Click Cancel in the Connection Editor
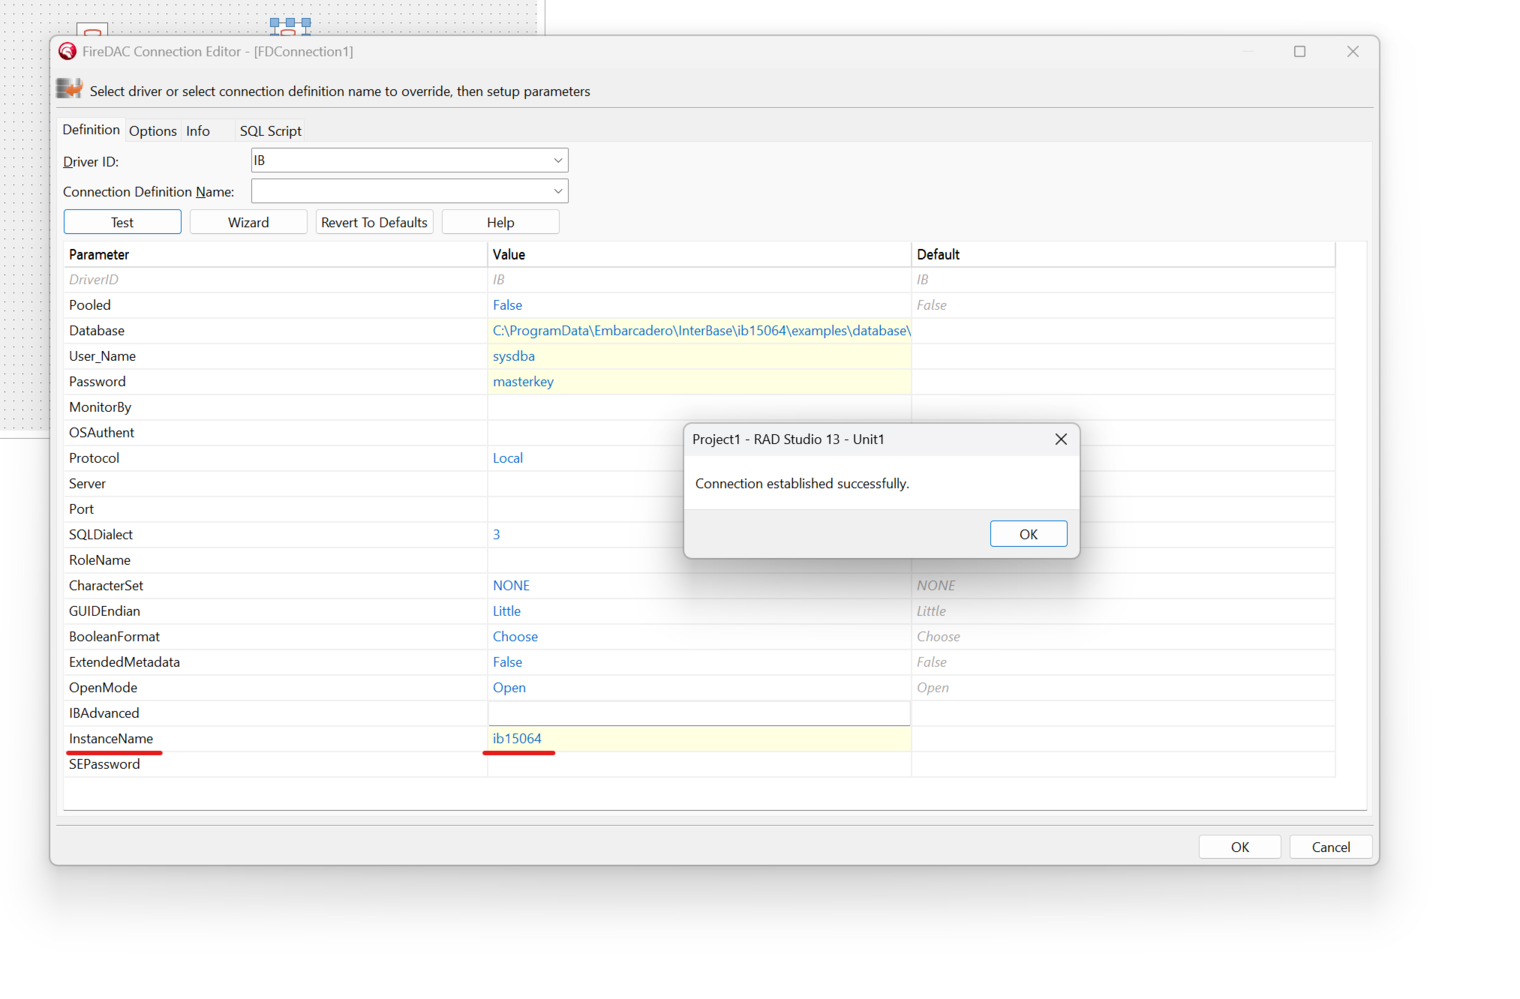Viewport: 1520px width, 999px height. pyautogui.click(x=1330, y=847)
